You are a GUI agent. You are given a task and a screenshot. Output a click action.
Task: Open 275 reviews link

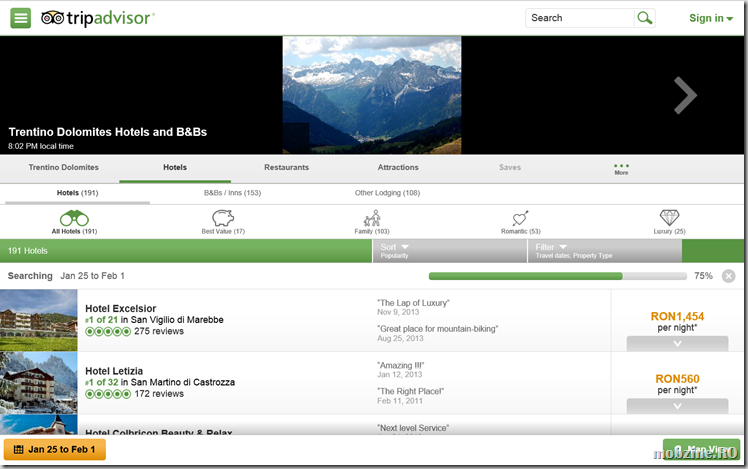pyautogui.click(x=159, y=332)
